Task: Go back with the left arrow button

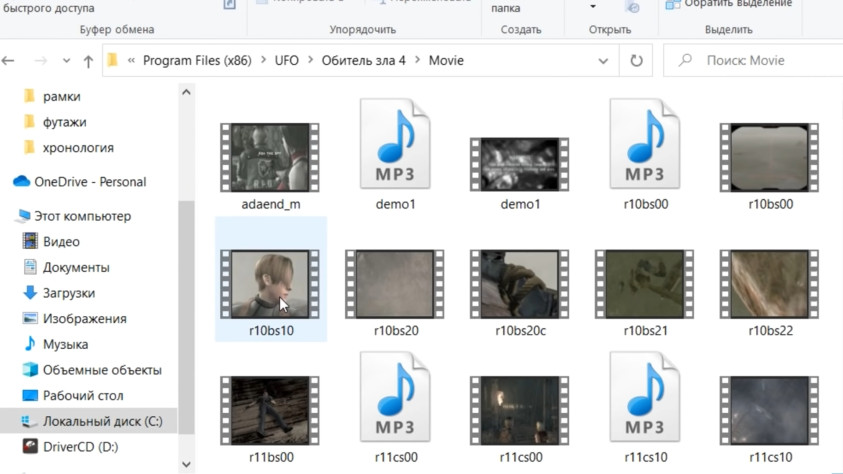Action: 8,61
